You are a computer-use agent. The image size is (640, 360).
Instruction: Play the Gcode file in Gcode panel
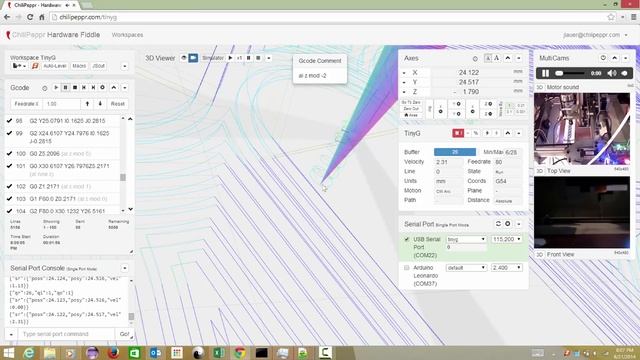click(x=56, y=88)
